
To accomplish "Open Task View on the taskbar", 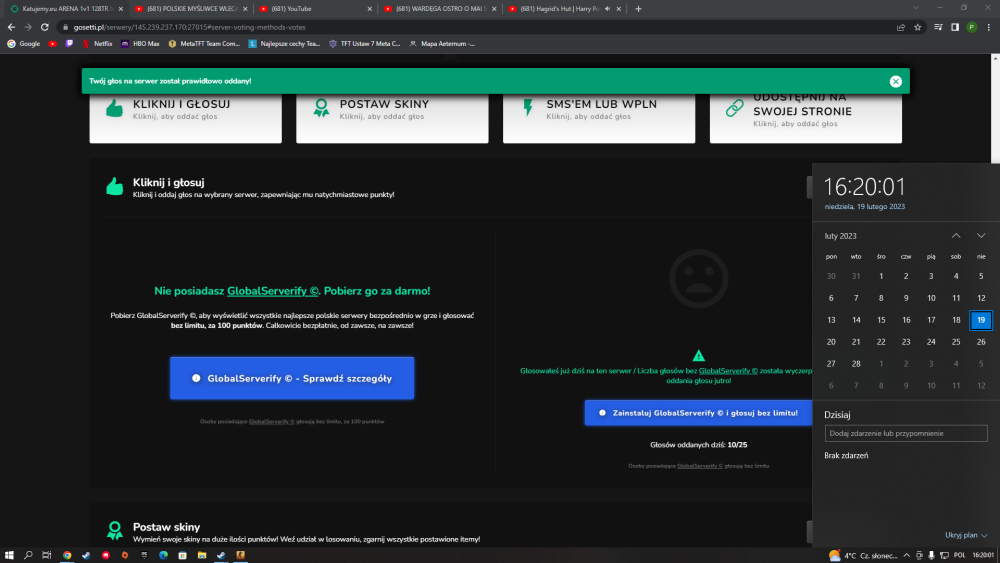I will 47,555.
